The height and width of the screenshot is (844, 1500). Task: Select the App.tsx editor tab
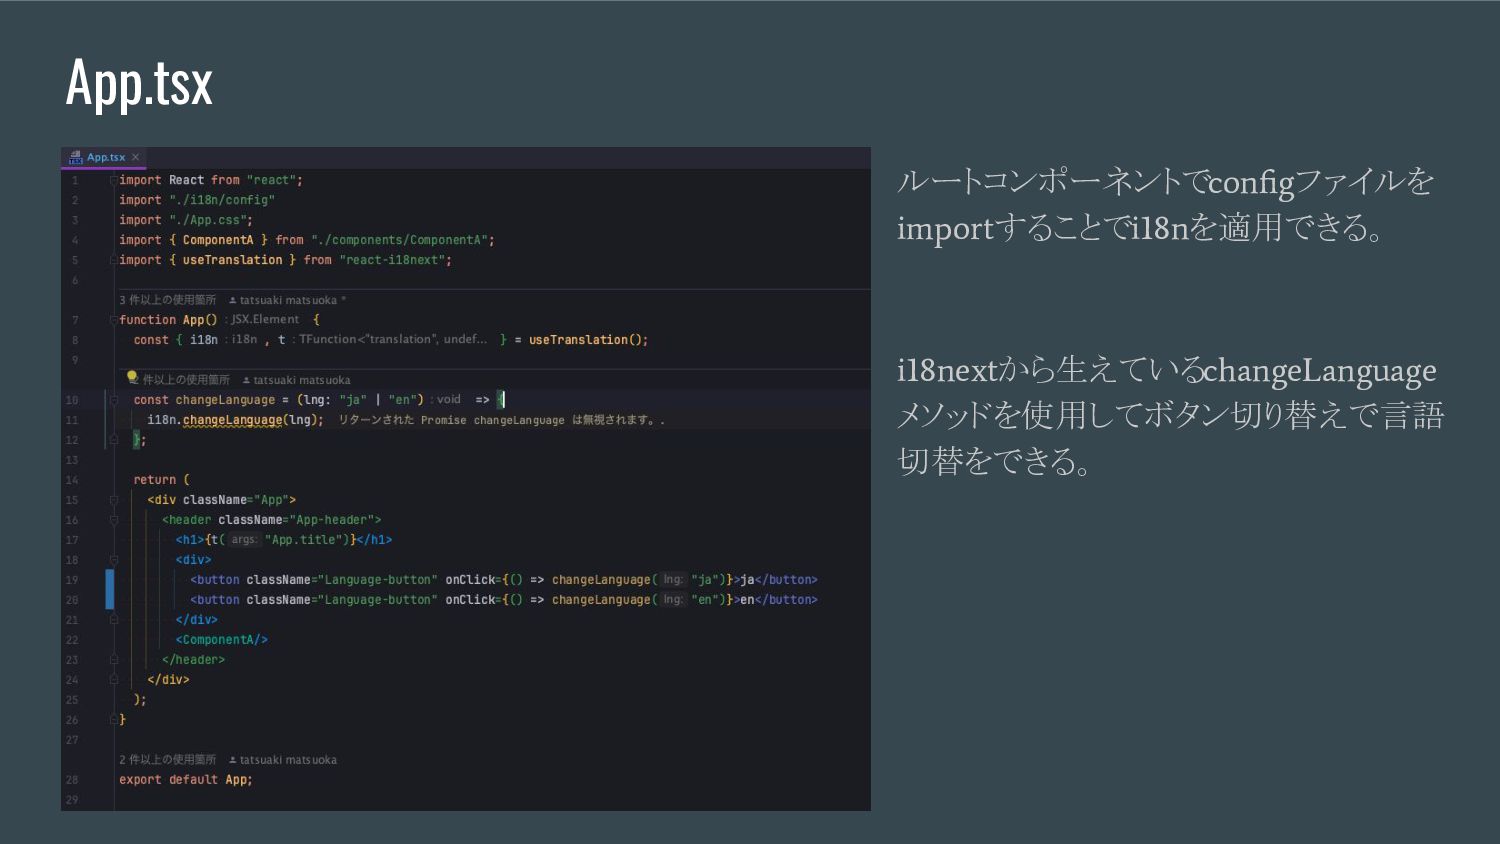(x=105, y=157)
